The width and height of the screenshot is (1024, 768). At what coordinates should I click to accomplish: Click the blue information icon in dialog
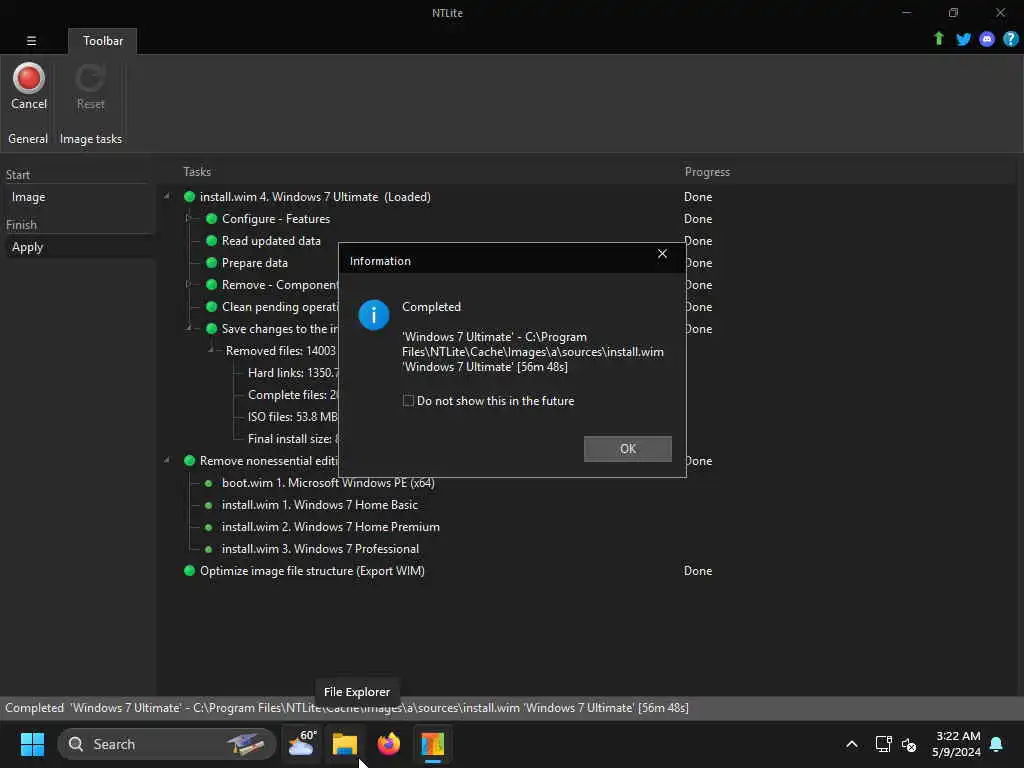coord(374,315)
